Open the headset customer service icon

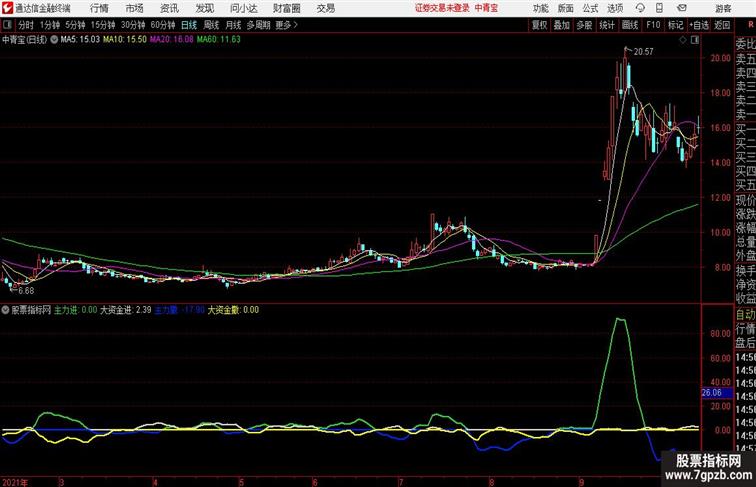(640, 8)
